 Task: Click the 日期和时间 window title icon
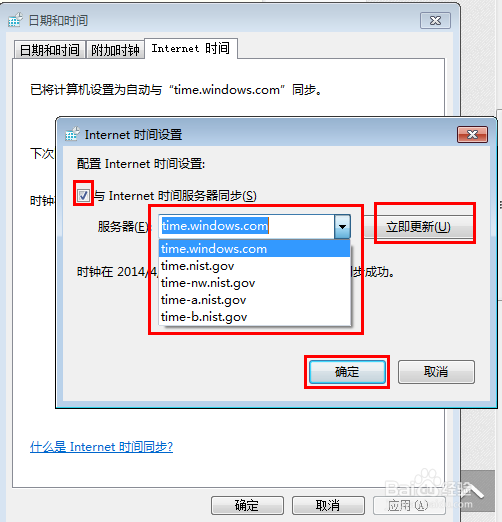(15, 20)
